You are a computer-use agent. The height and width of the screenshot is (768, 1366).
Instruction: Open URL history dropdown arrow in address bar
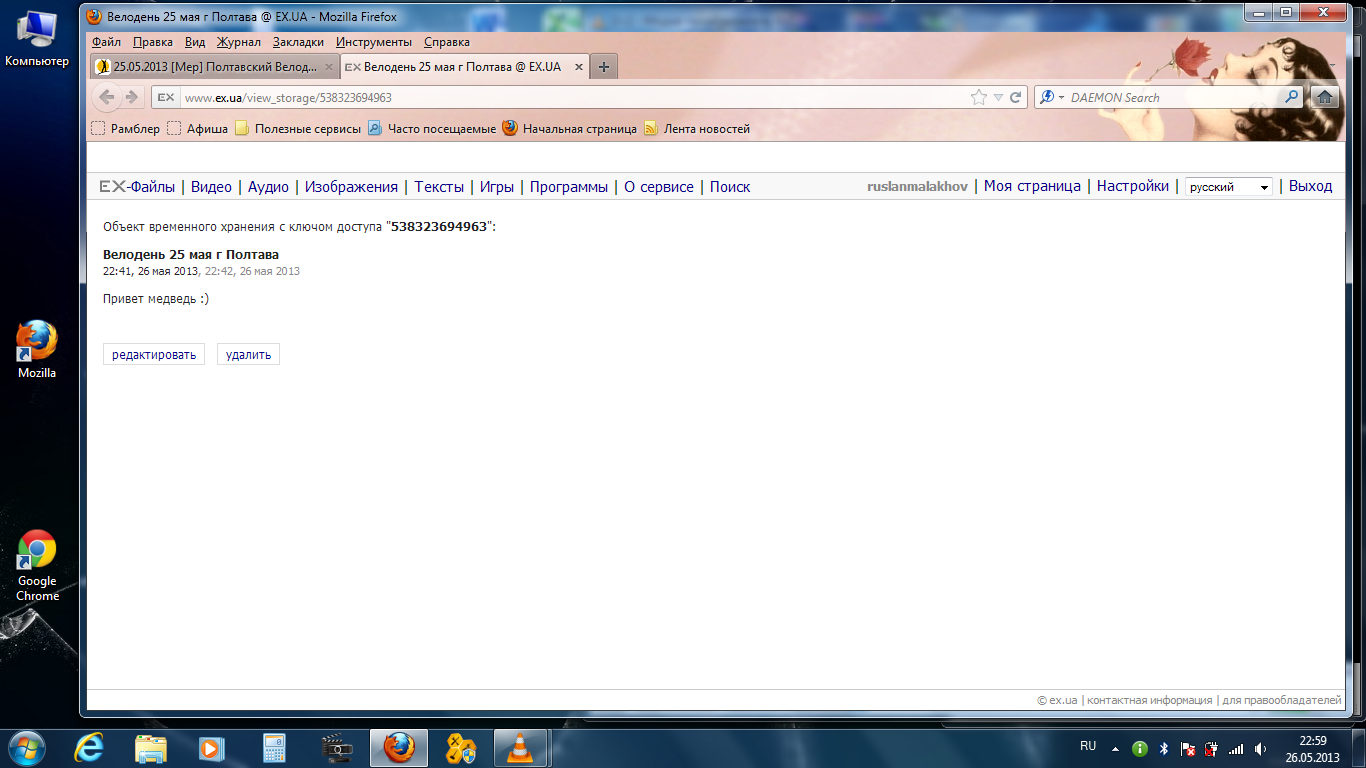(x=998, y=97)
